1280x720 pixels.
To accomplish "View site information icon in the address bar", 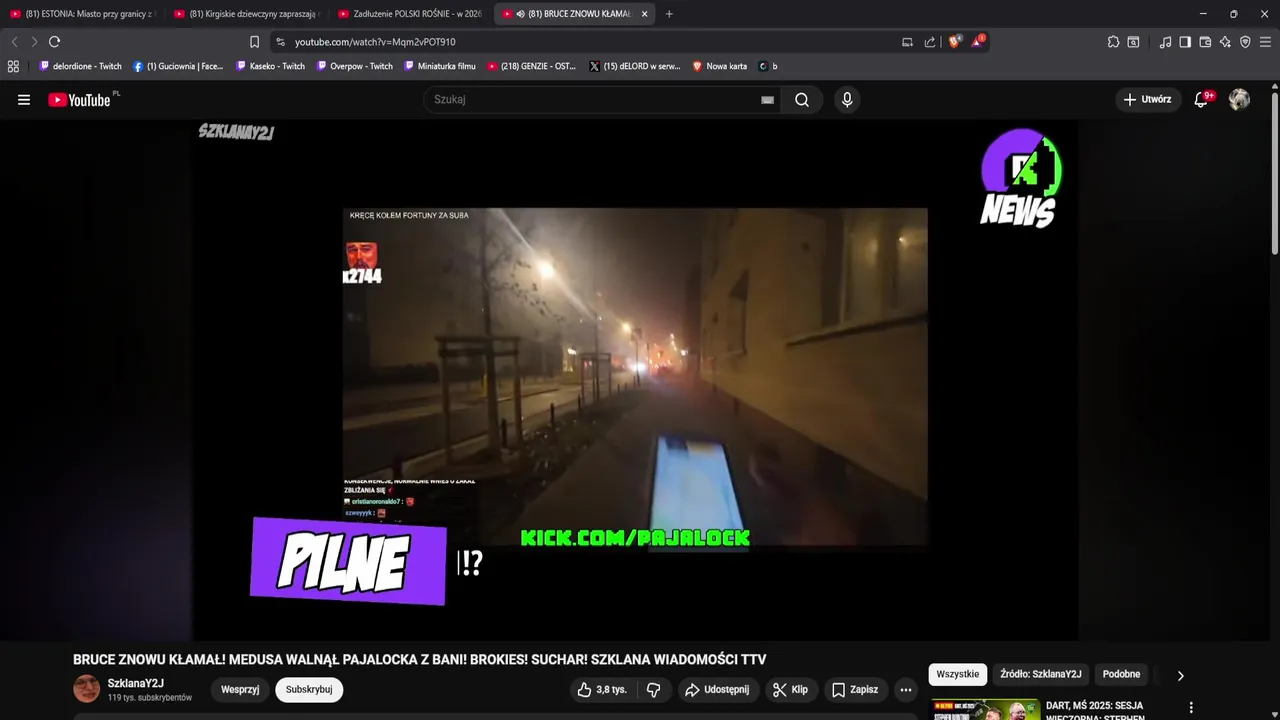I will pyautogui.click(x=280, y=42).
